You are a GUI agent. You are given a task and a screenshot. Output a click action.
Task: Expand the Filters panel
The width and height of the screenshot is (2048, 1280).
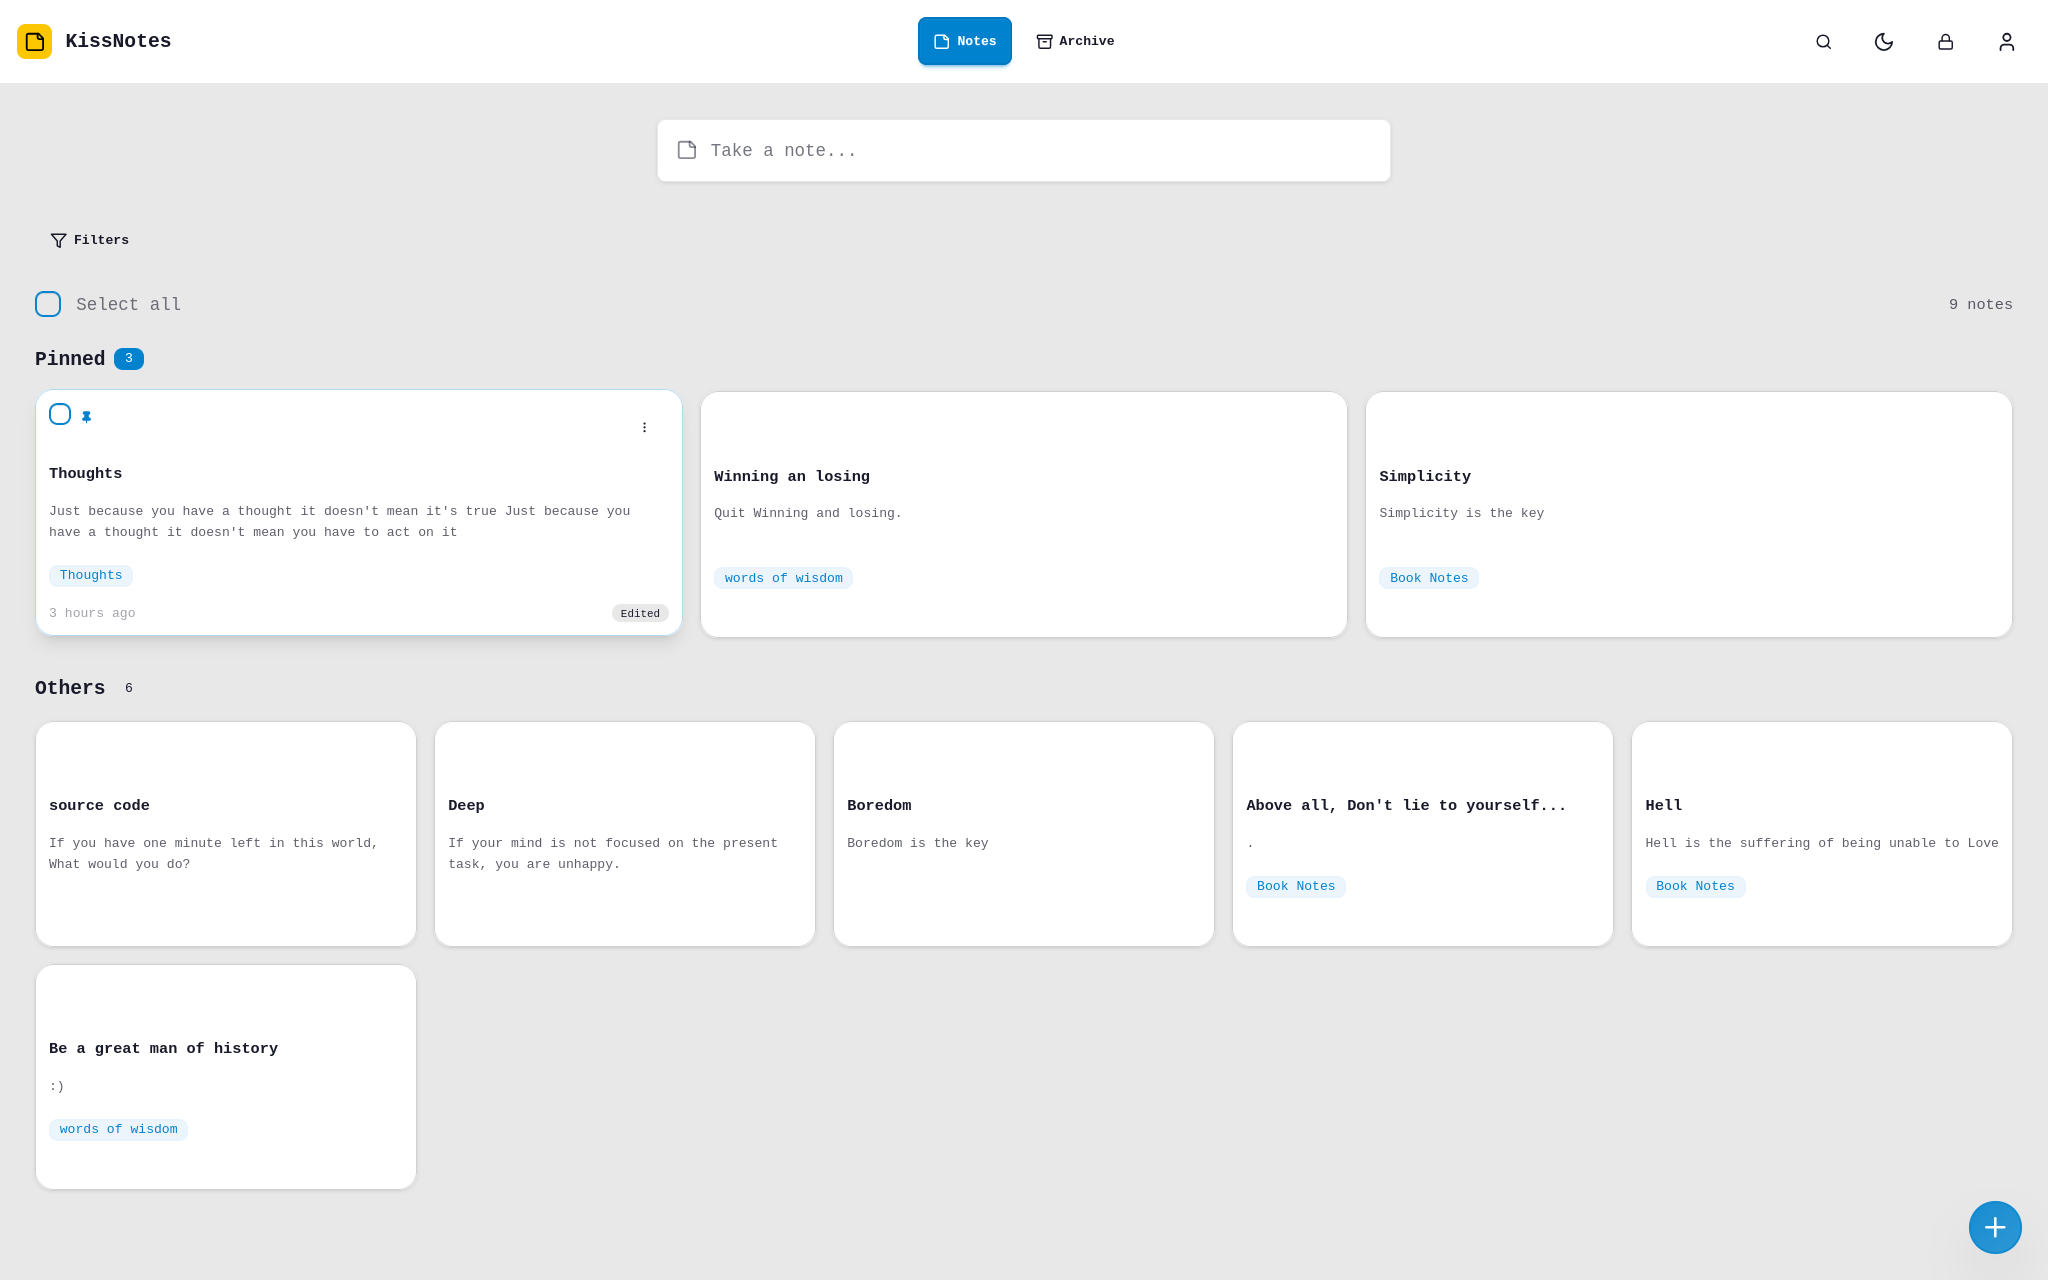[x=89, y=240]
